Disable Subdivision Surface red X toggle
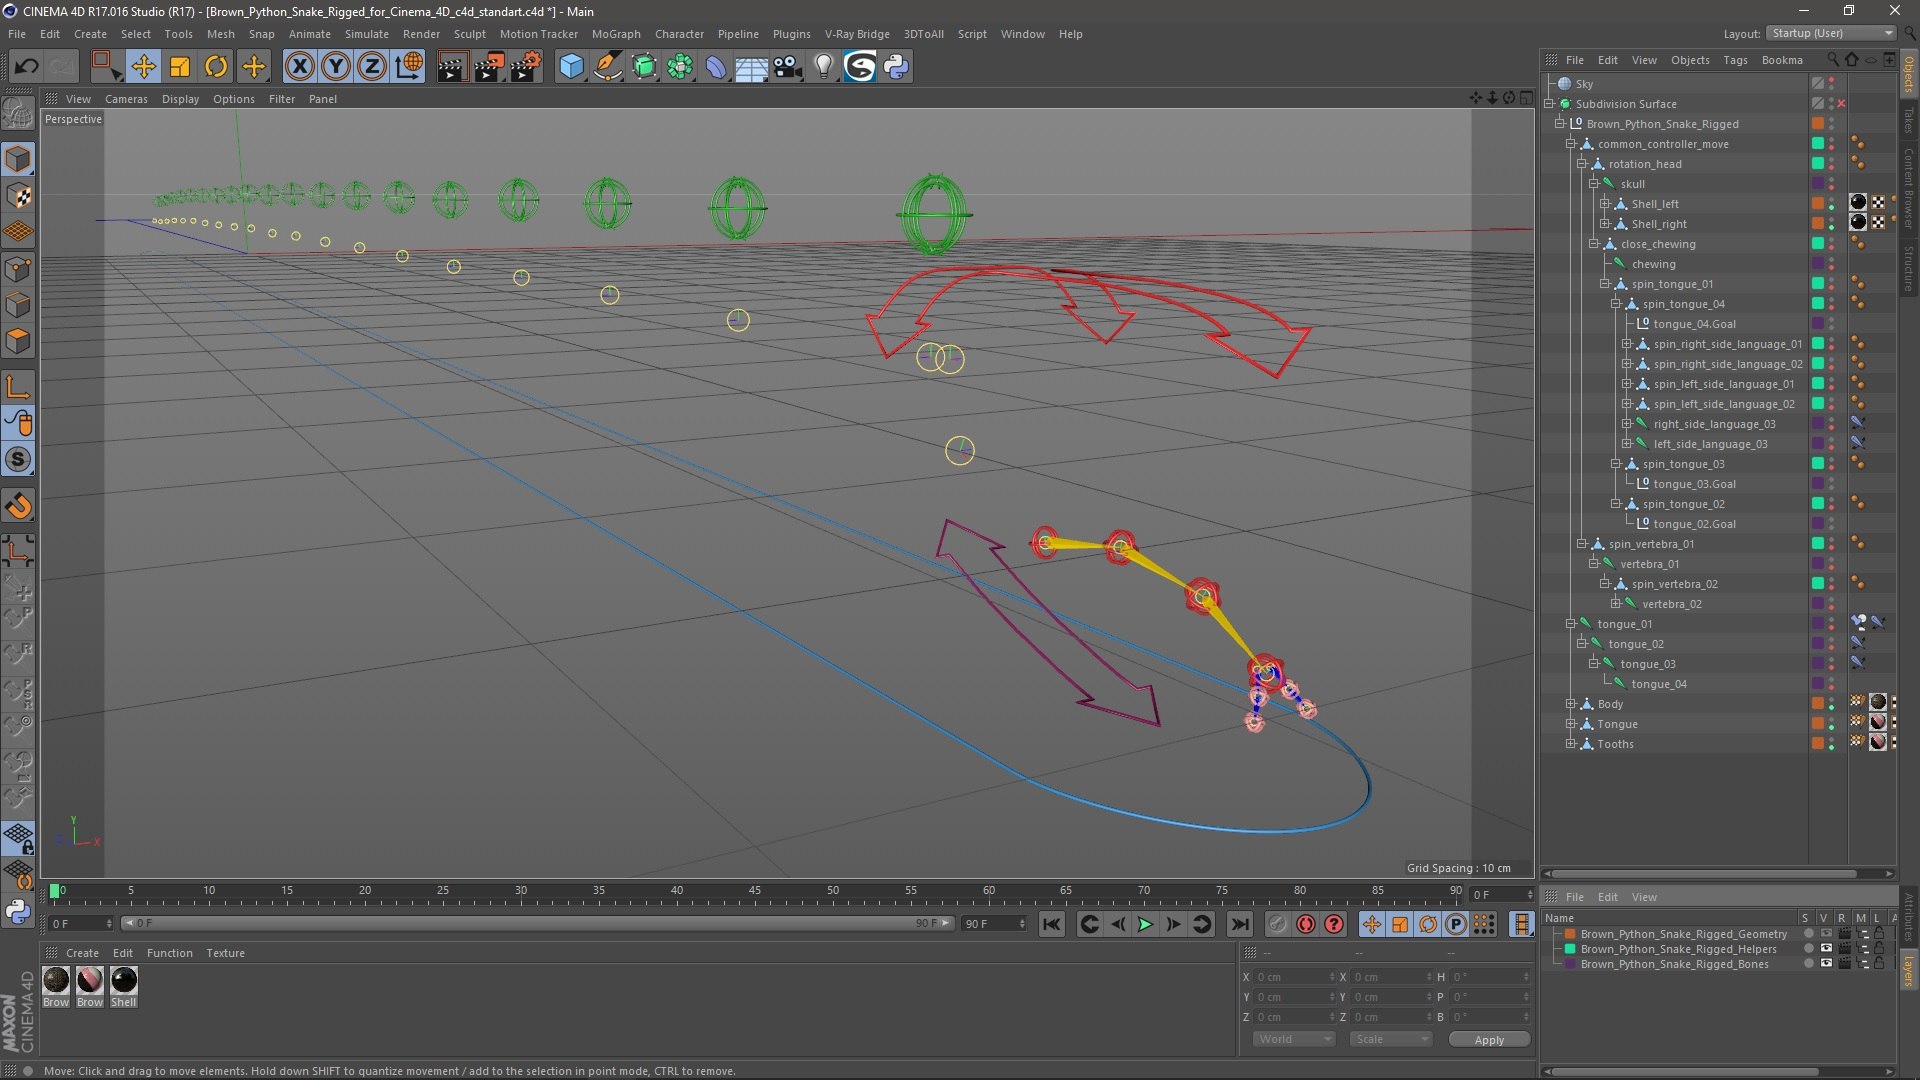 pyautogui.click(x=1841, y=104)
